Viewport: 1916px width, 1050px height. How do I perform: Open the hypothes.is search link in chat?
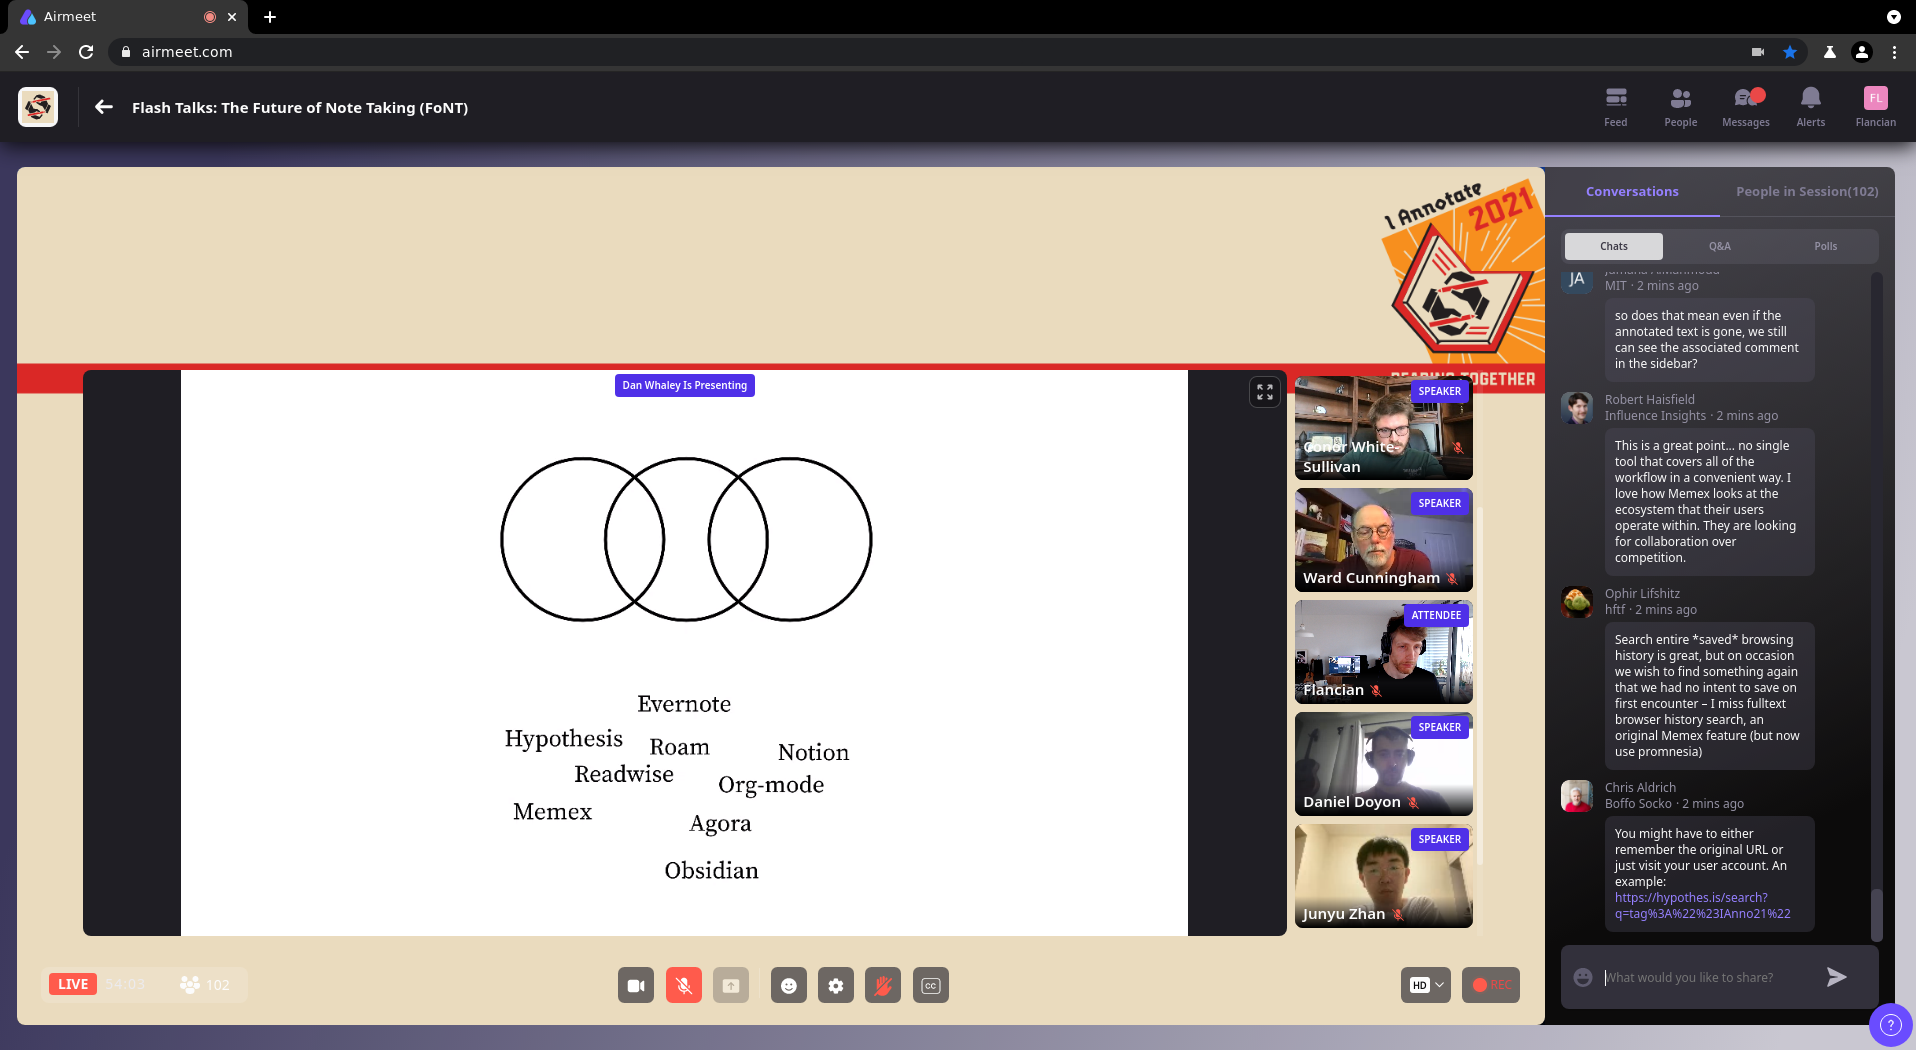1702,906
